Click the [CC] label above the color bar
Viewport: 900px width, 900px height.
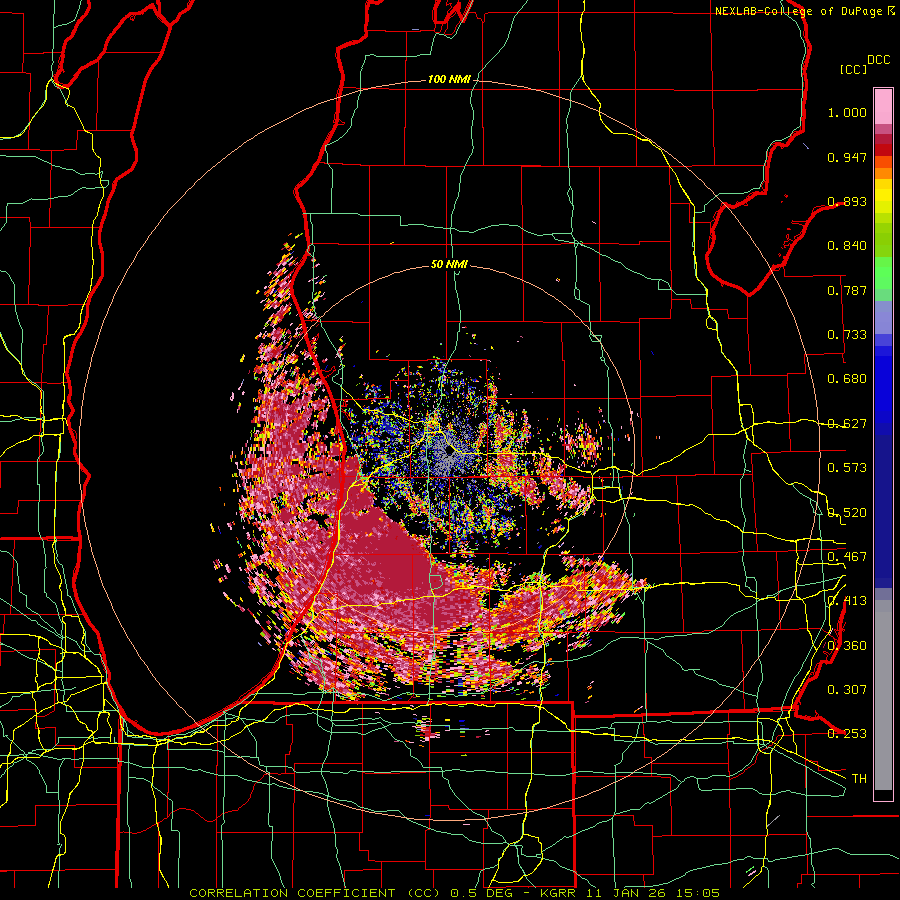[x=853, y=69]
